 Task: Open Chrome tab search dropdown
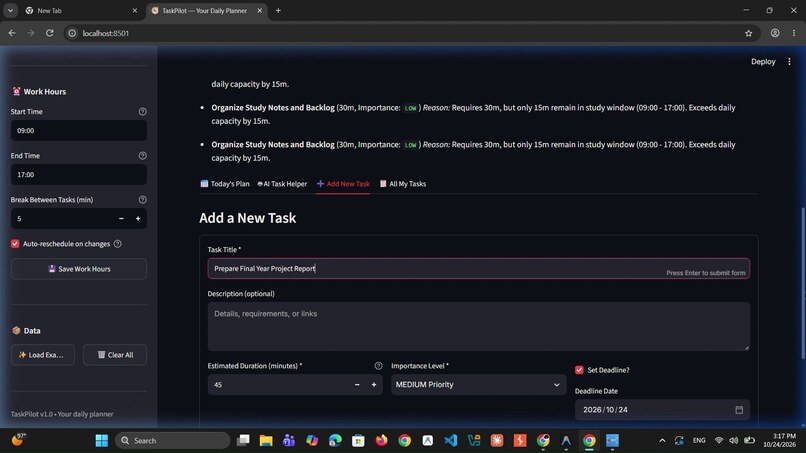10,10
